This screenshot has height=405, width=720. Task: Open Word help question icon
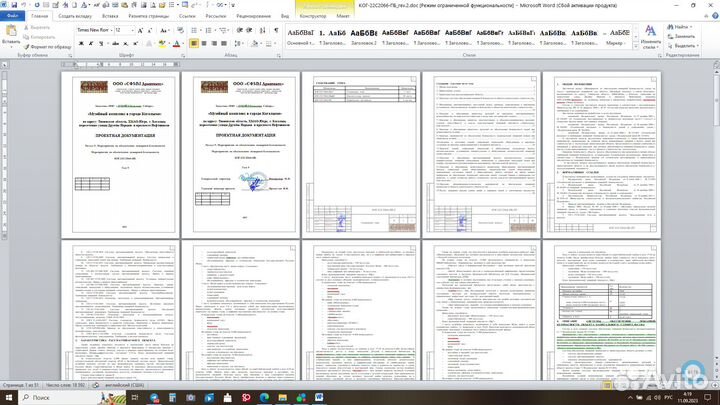click(x=715, y=16)
